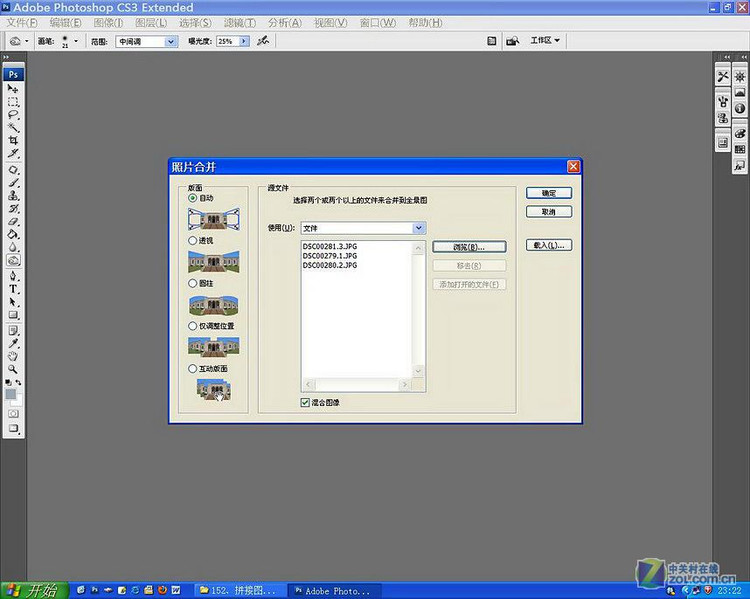Screen dimensions: 750x599
Task: Select the Paint Bucket tool
Action: point(13,234)
